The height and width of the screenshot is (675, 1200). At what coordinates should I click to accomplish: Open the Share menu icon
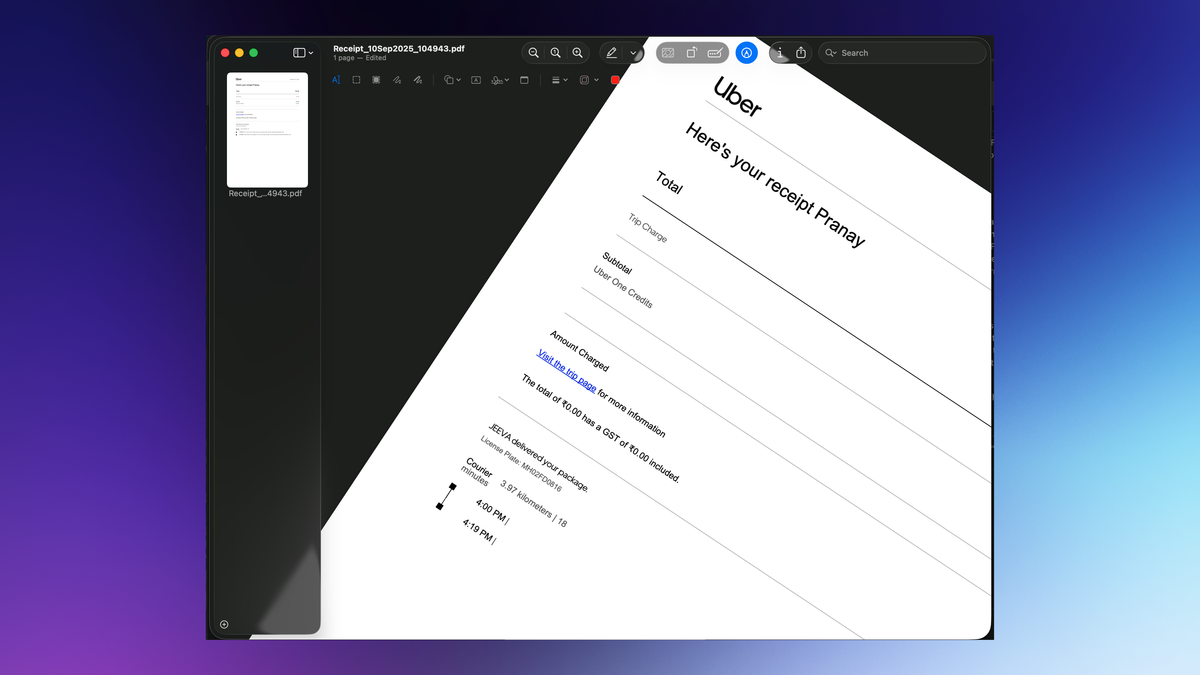coord(801,53)
